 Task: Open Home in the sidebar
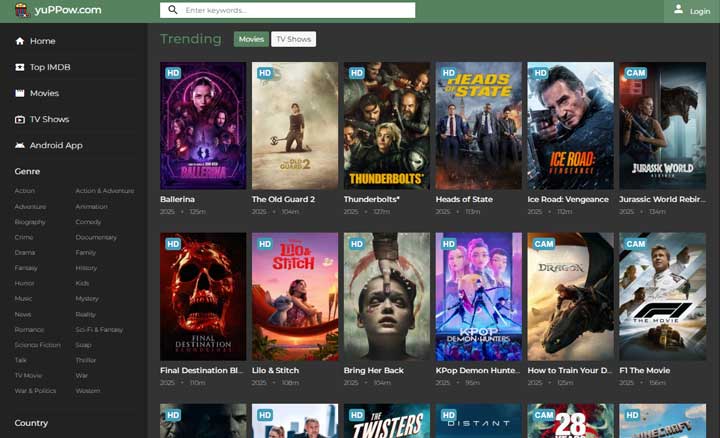pos(43,41)
